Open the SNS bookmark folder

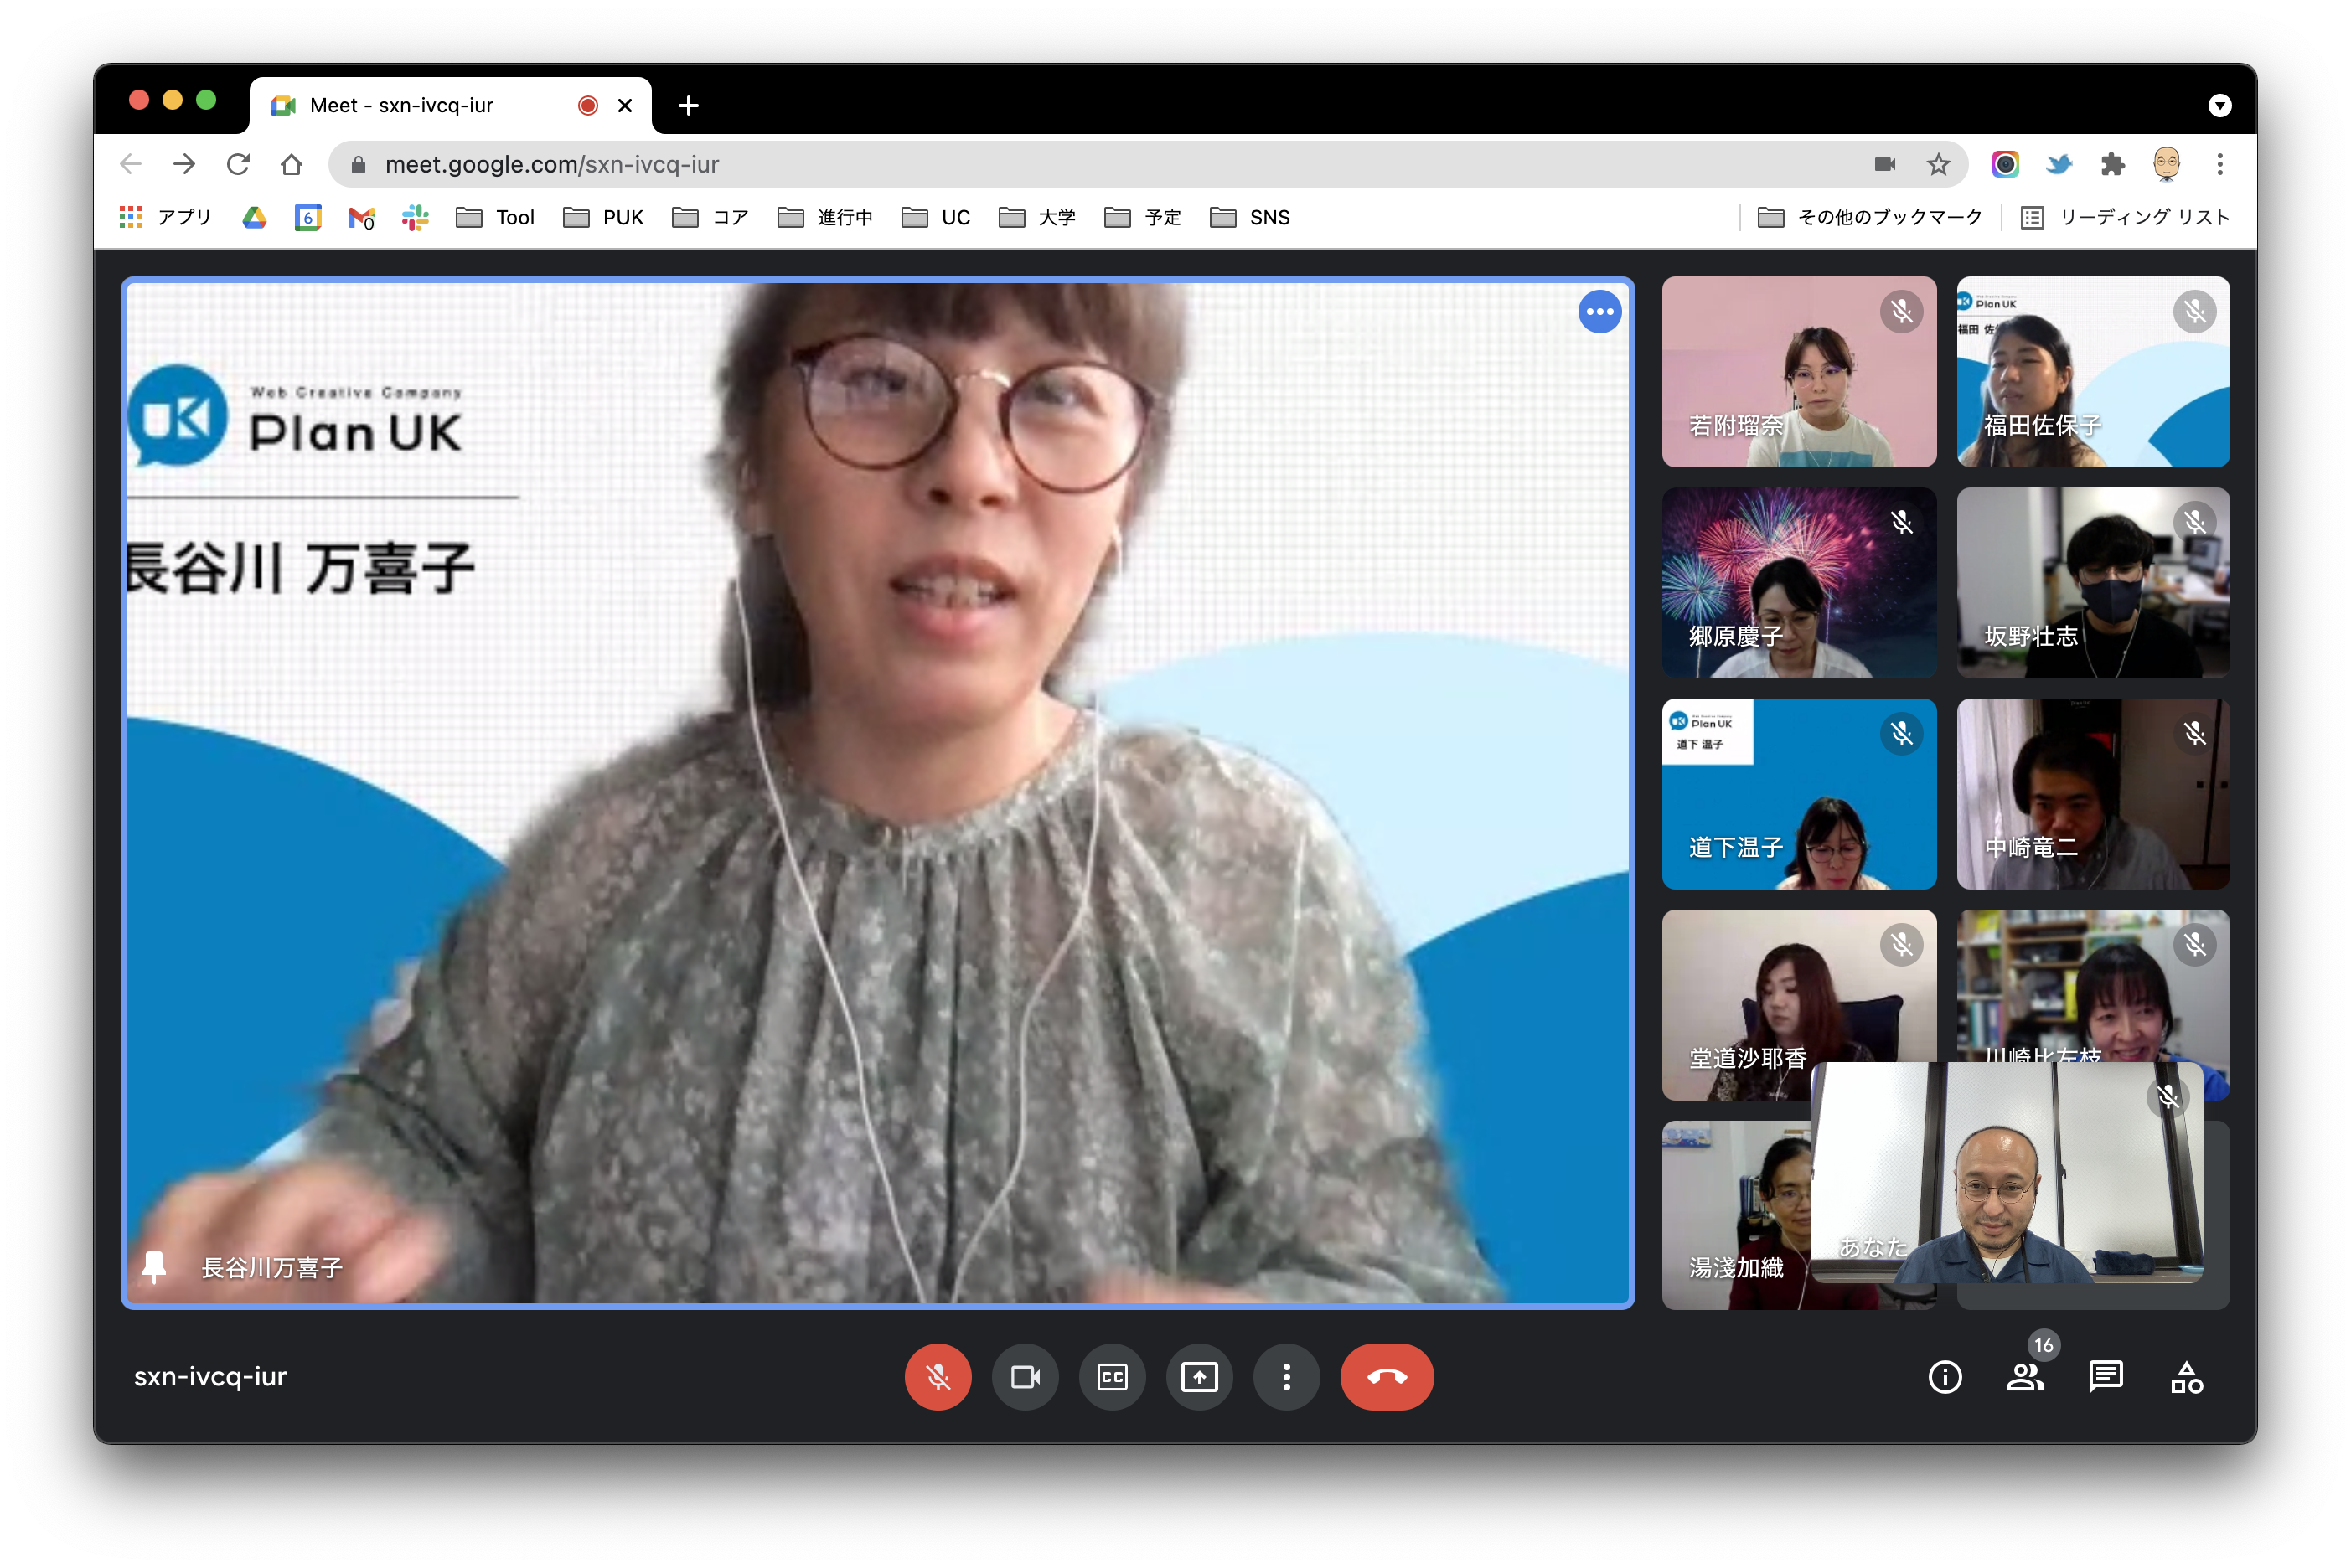pos(1249,217)
